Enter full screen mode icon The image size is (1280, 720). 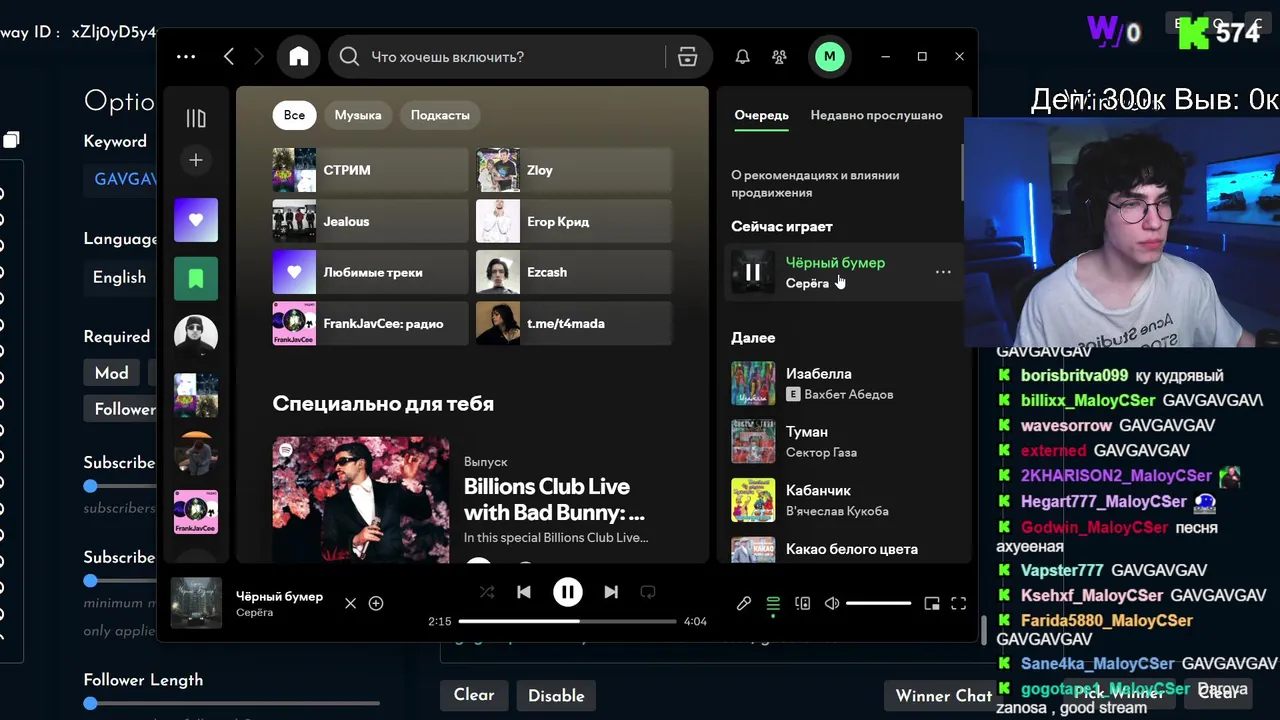pos(958,603)
